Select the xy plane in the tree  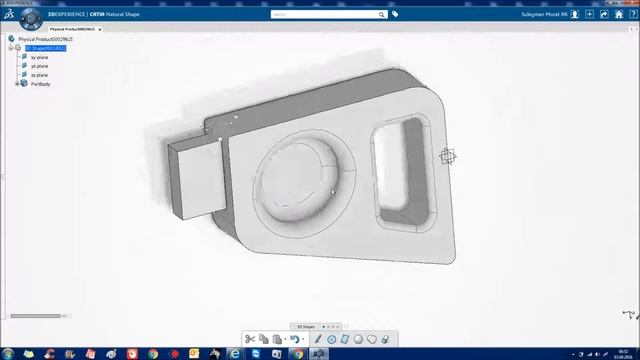39,58
